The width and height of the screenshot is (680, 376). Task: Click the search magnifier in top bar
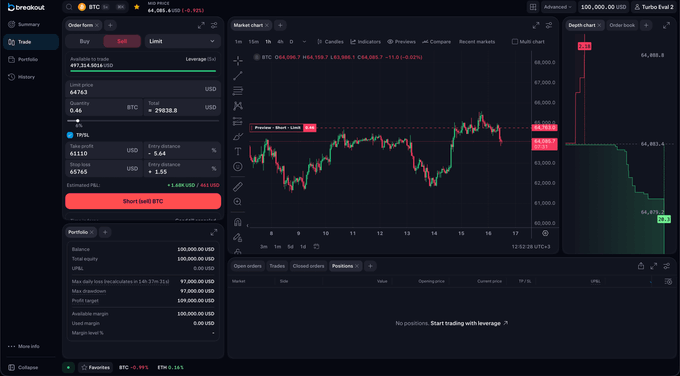point(69,7)
